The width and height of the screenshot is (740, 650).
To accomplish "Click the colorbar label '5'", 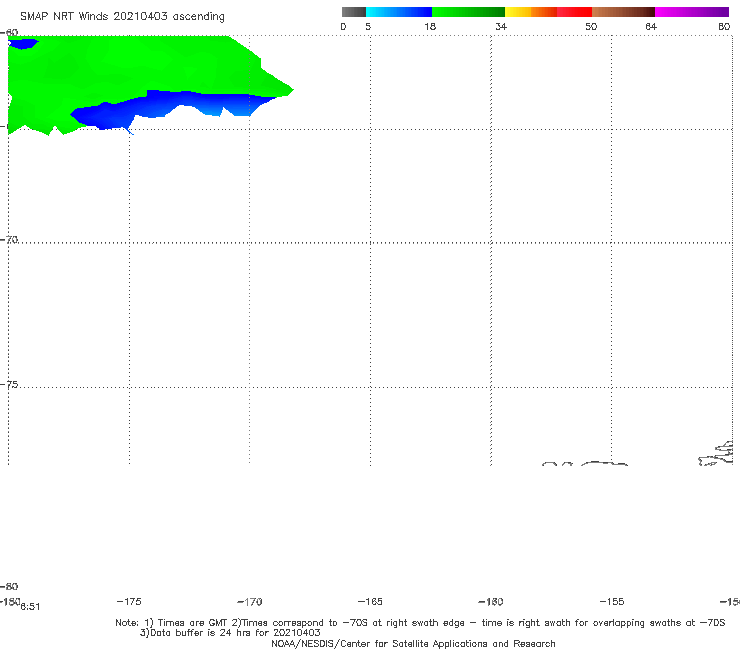I will [368, 26].
